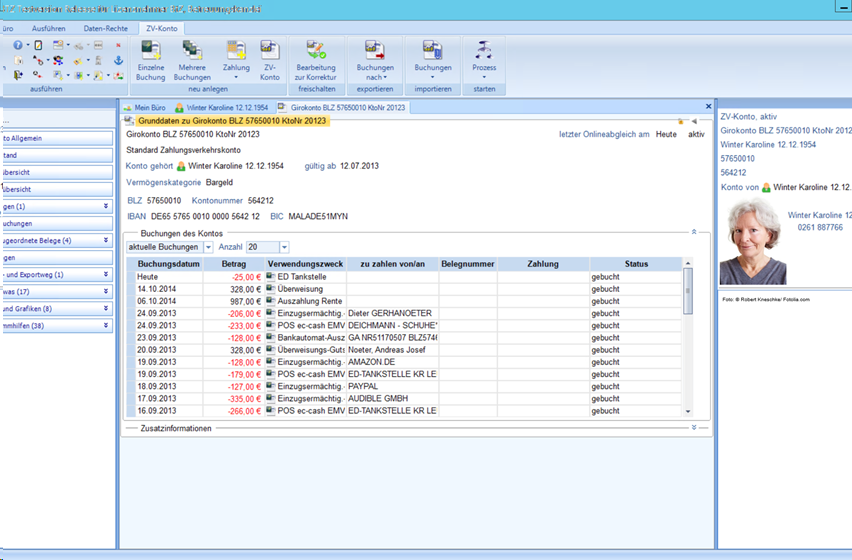
Task: Click the blue help question mark icon
Action: pos(18,45)
